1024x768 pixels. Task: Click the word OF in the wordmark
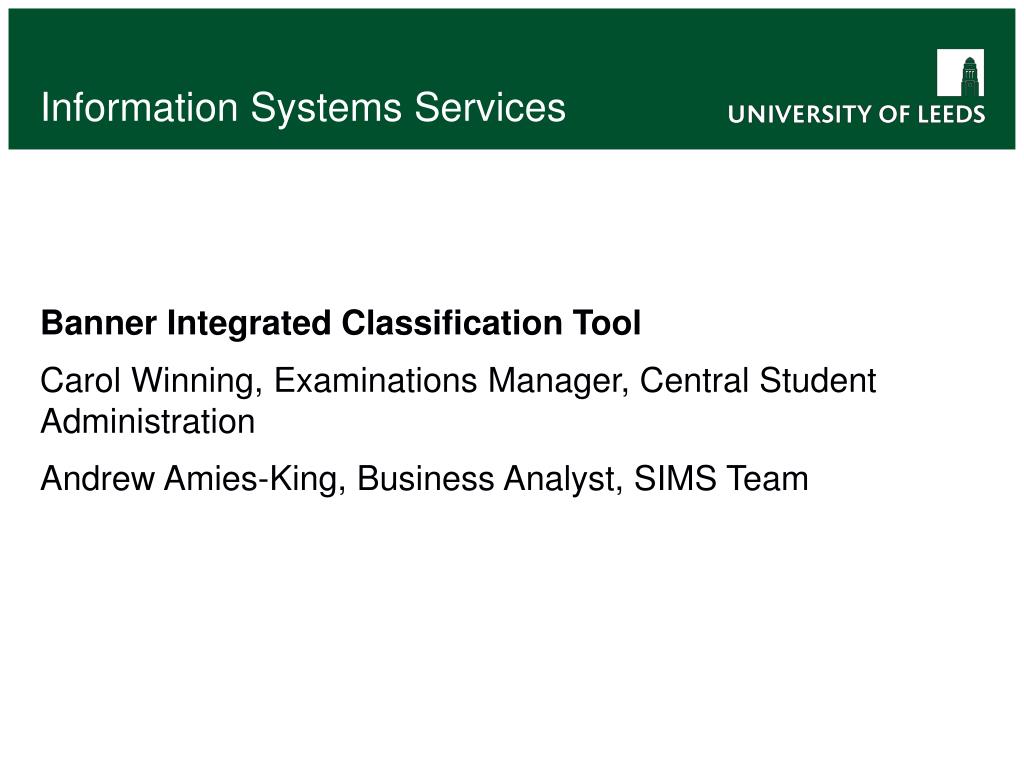(895, 114)
